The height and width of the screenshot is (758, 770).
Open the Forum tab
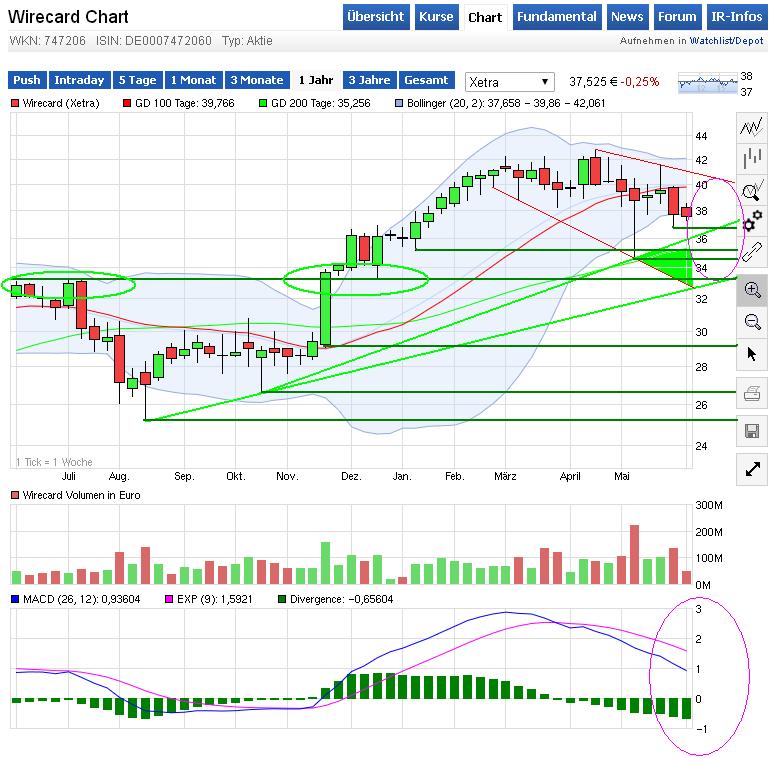coord(677,17)
